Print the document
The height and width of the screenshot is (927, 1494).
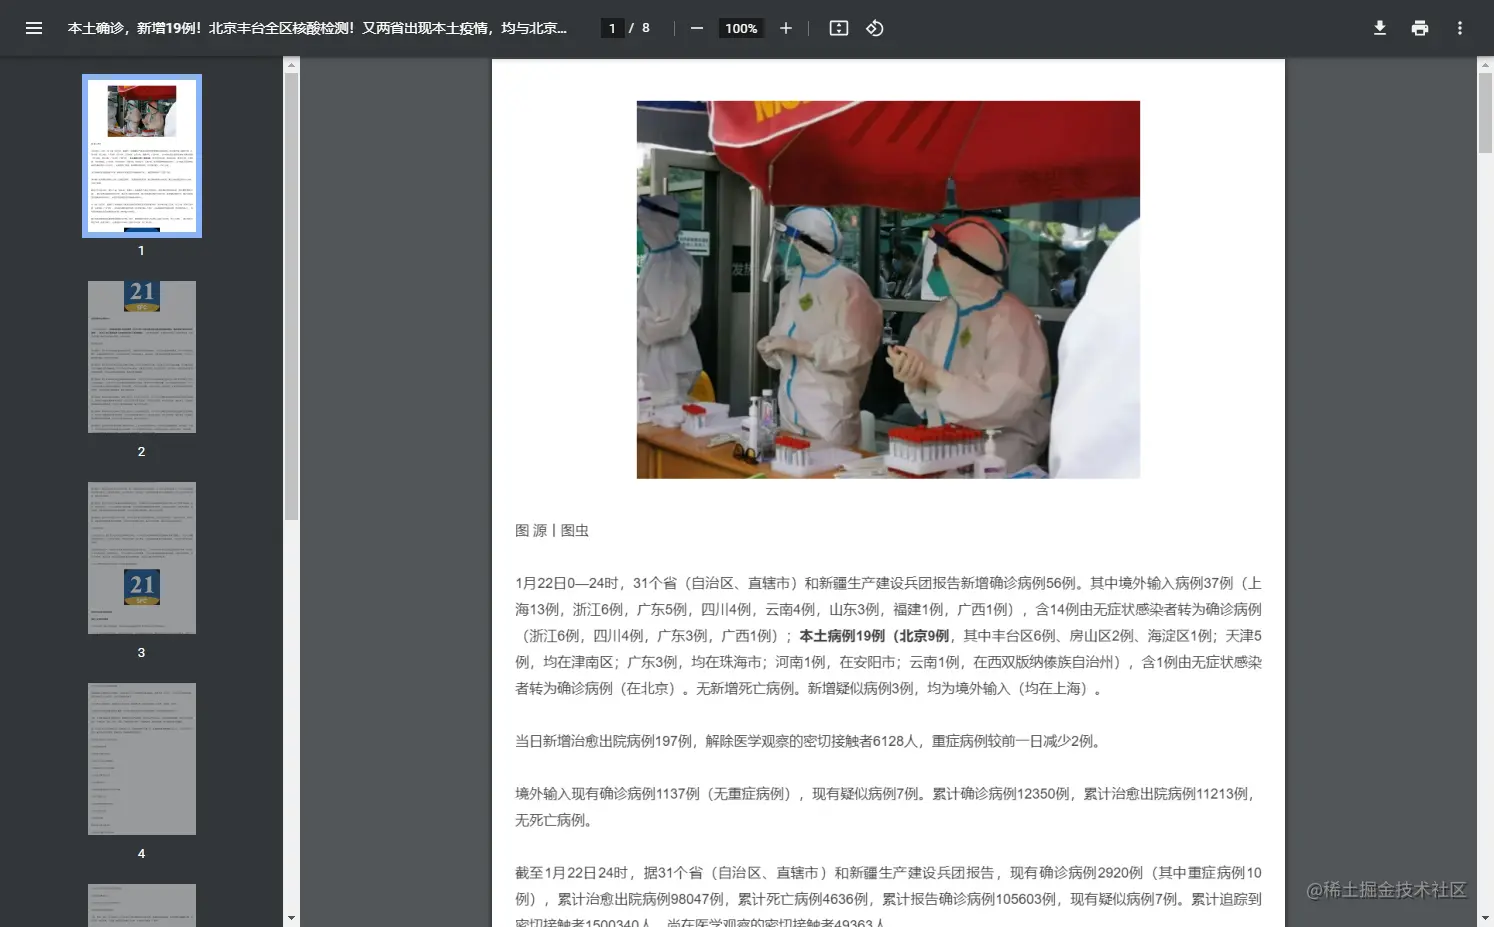1420,28
